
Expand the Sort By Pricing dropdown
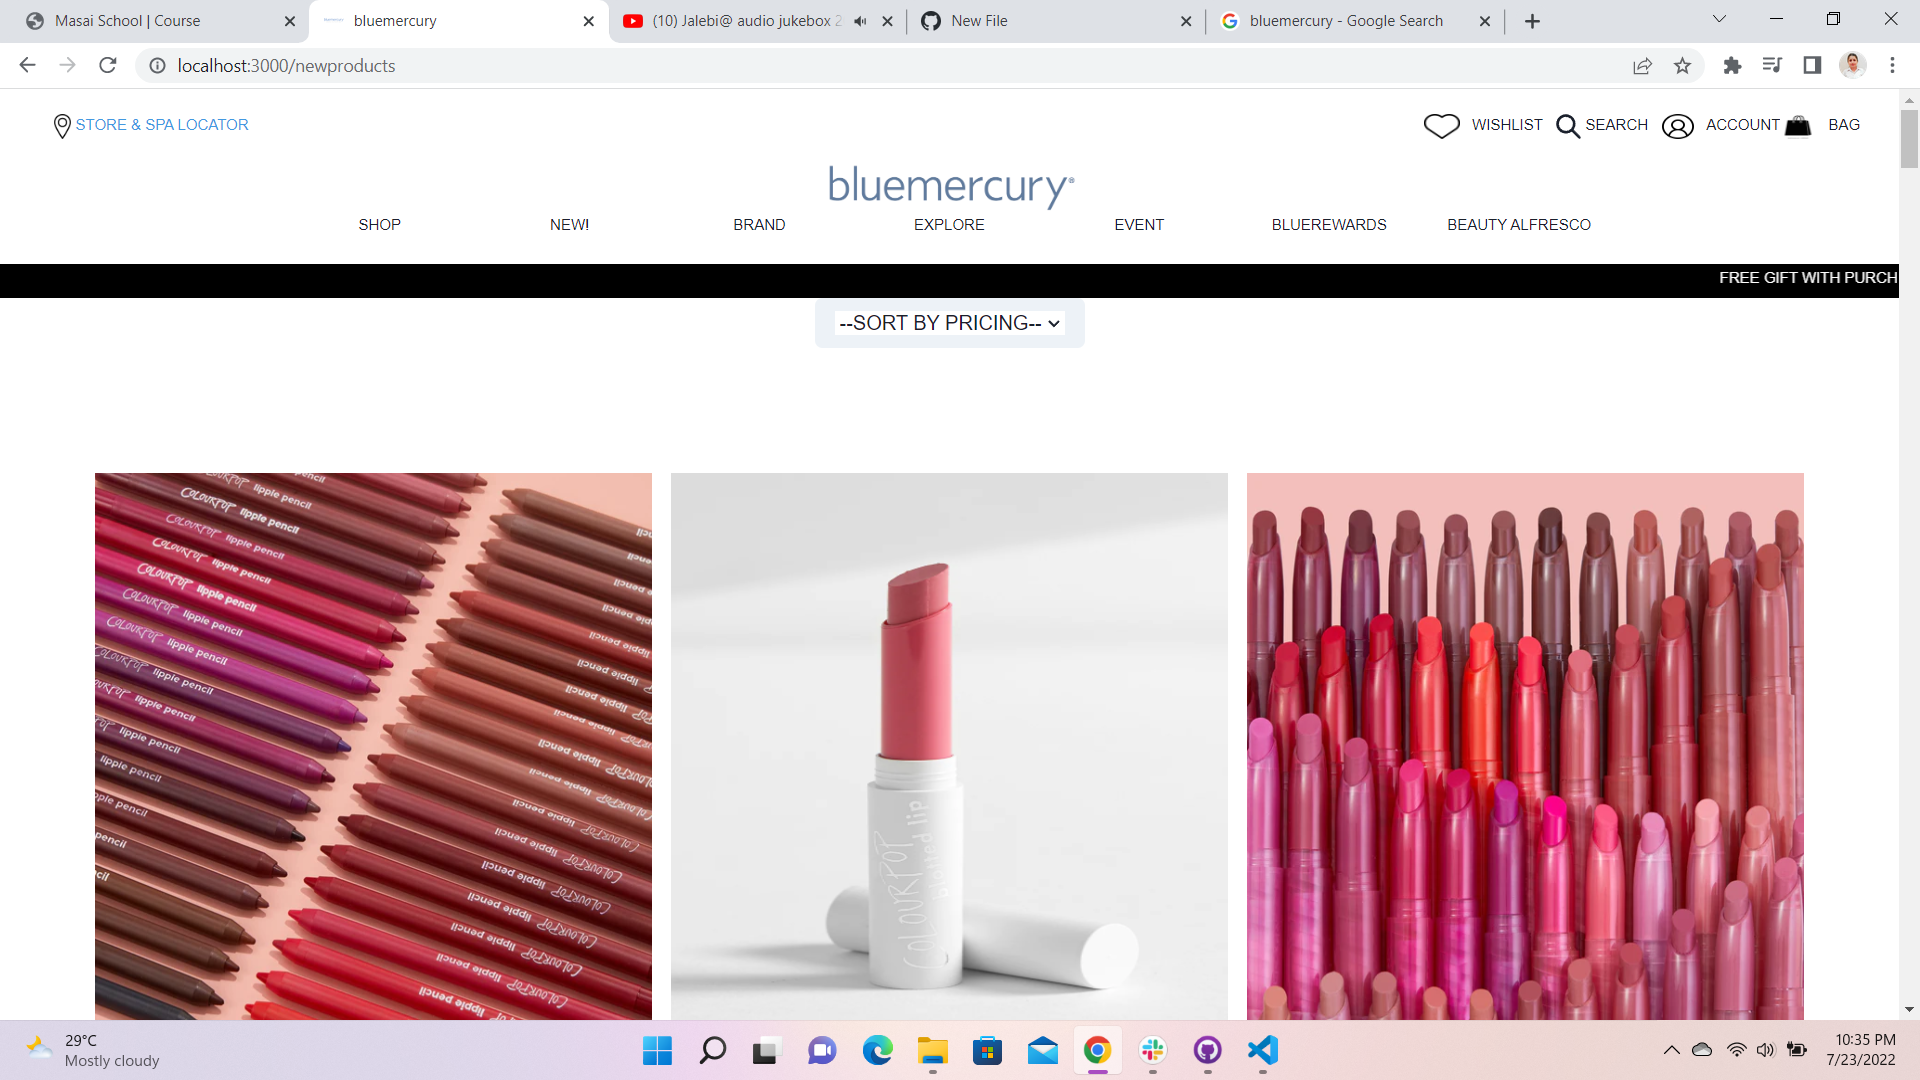click(949, 323)
